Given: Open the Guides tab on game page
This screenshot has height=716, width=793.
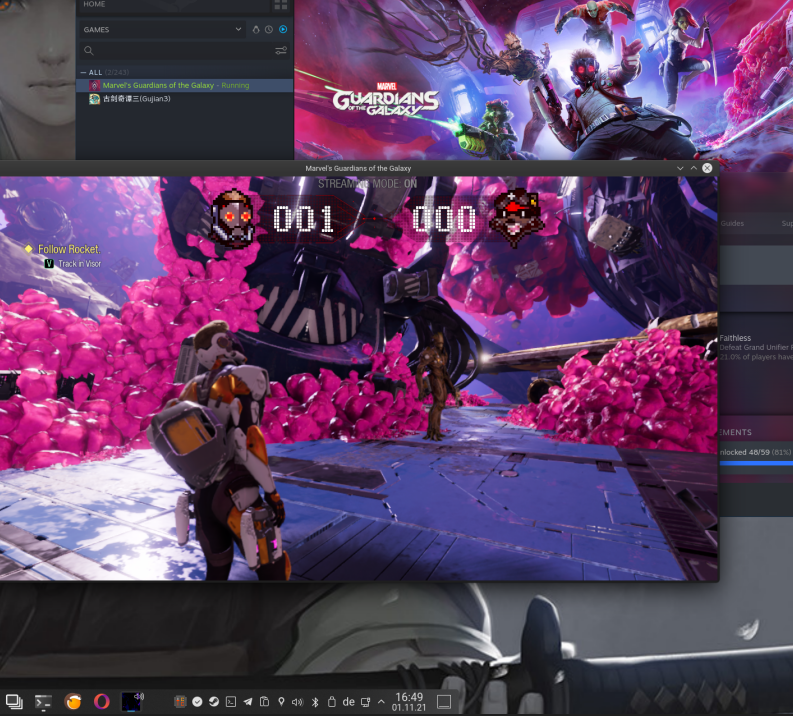Looking at the screenshot, I should click(732, 223).
